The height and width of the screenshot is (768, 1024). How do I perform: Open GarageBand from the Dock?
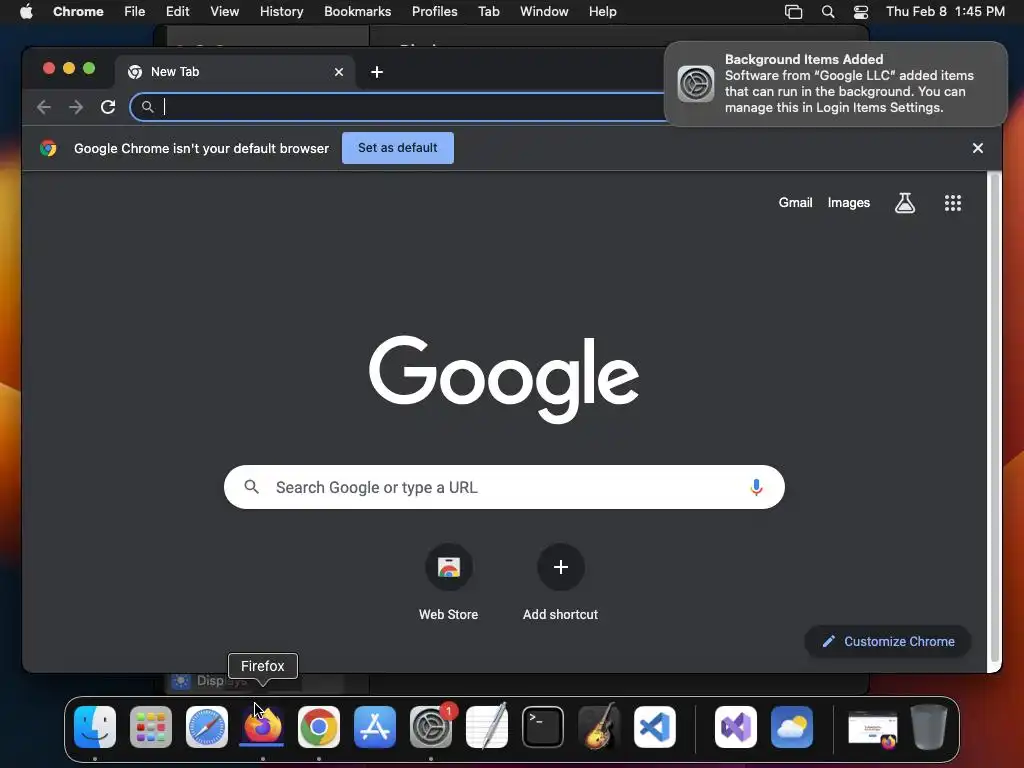[x=599, y=727]
